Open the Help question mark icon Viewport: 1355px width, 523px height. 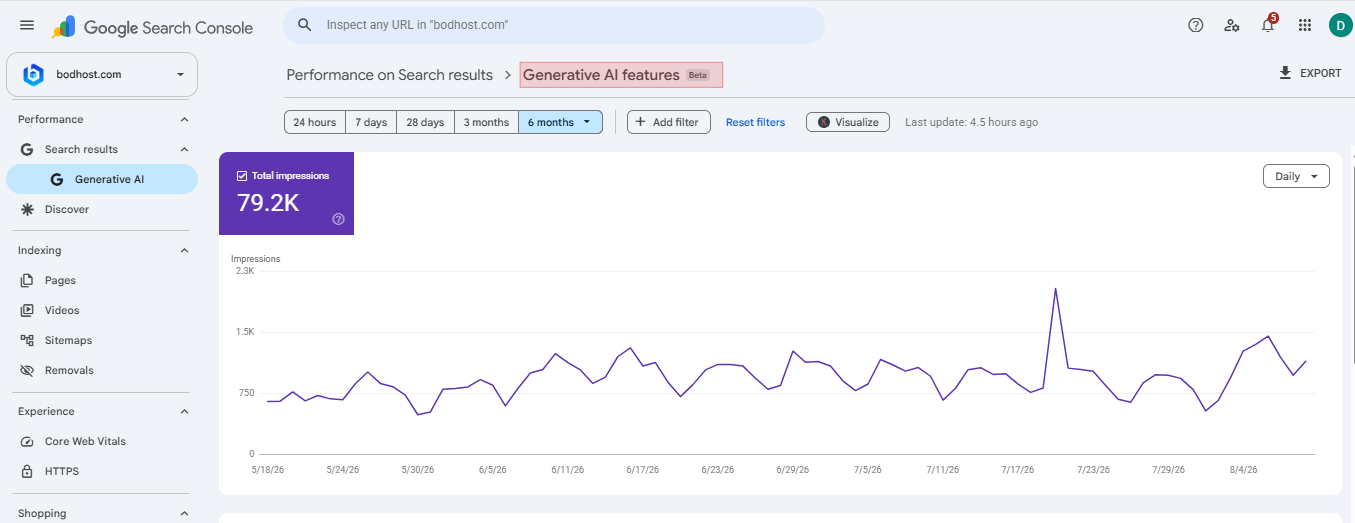tap(1195, 25)
